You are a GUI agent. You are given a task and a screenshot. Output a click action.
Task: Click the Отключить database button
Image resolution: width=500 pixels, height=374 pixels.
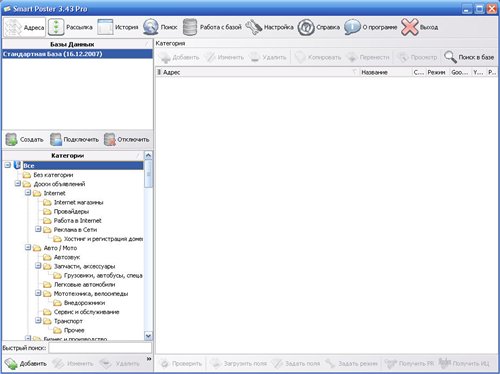point(127,139)
